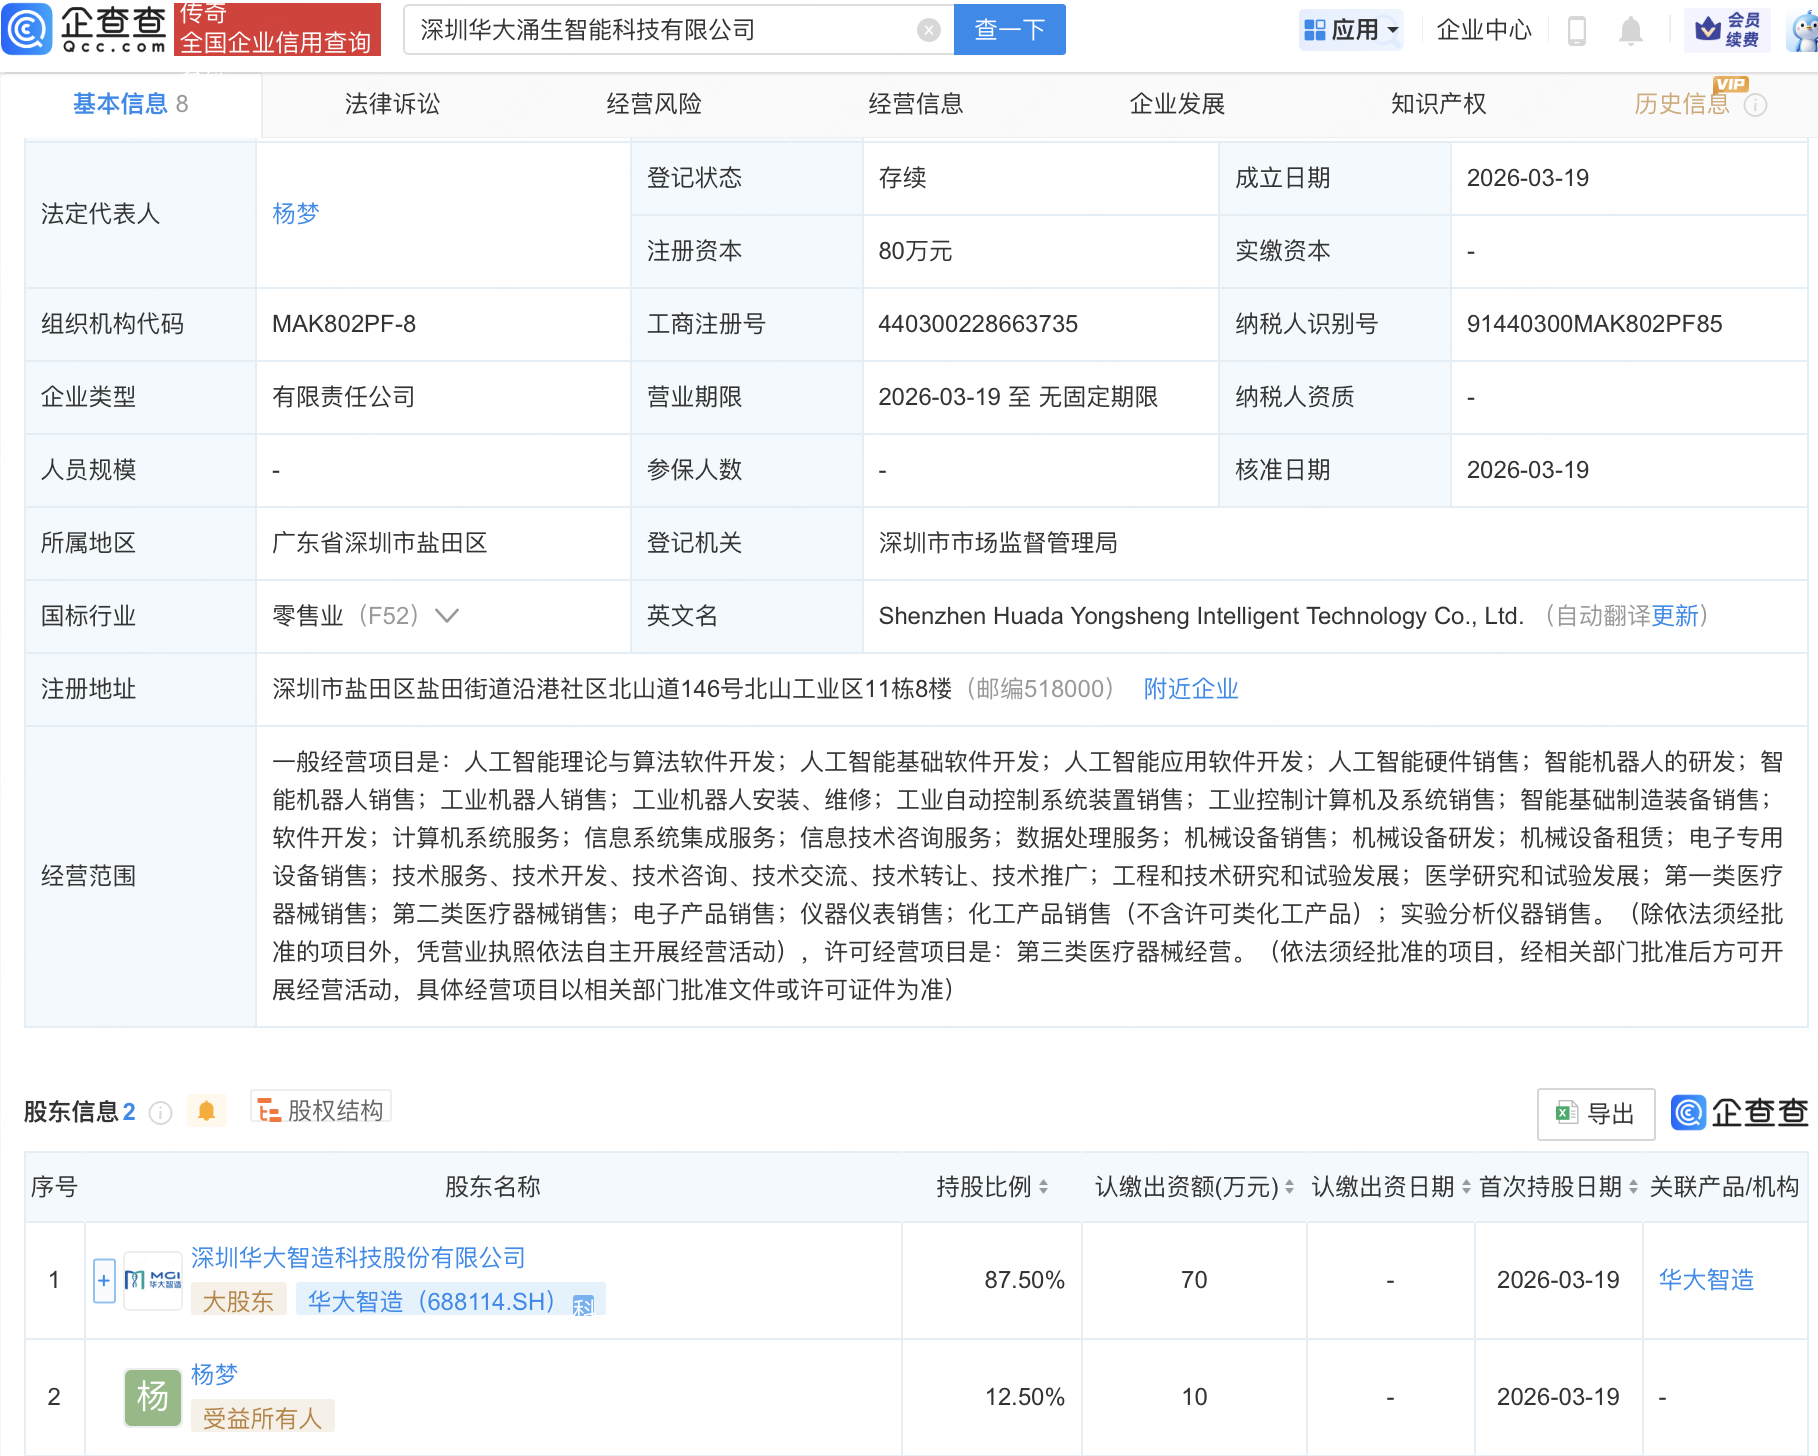Open the 应用 dropdown menu
Image resolution: width=1818 pixels, height=1456 pixels.
pyautogui.click(x=1351, y=30)
